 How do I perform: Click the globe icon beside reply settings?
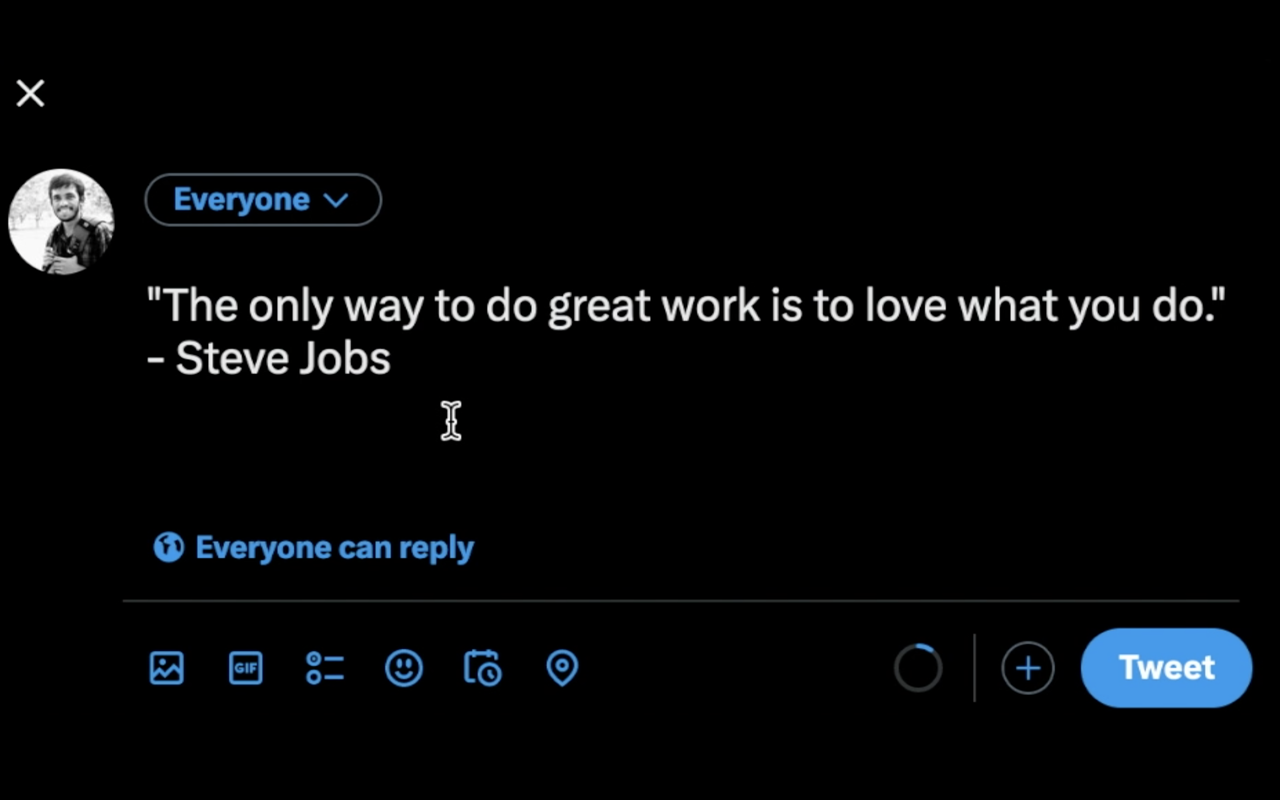(168, 547)
